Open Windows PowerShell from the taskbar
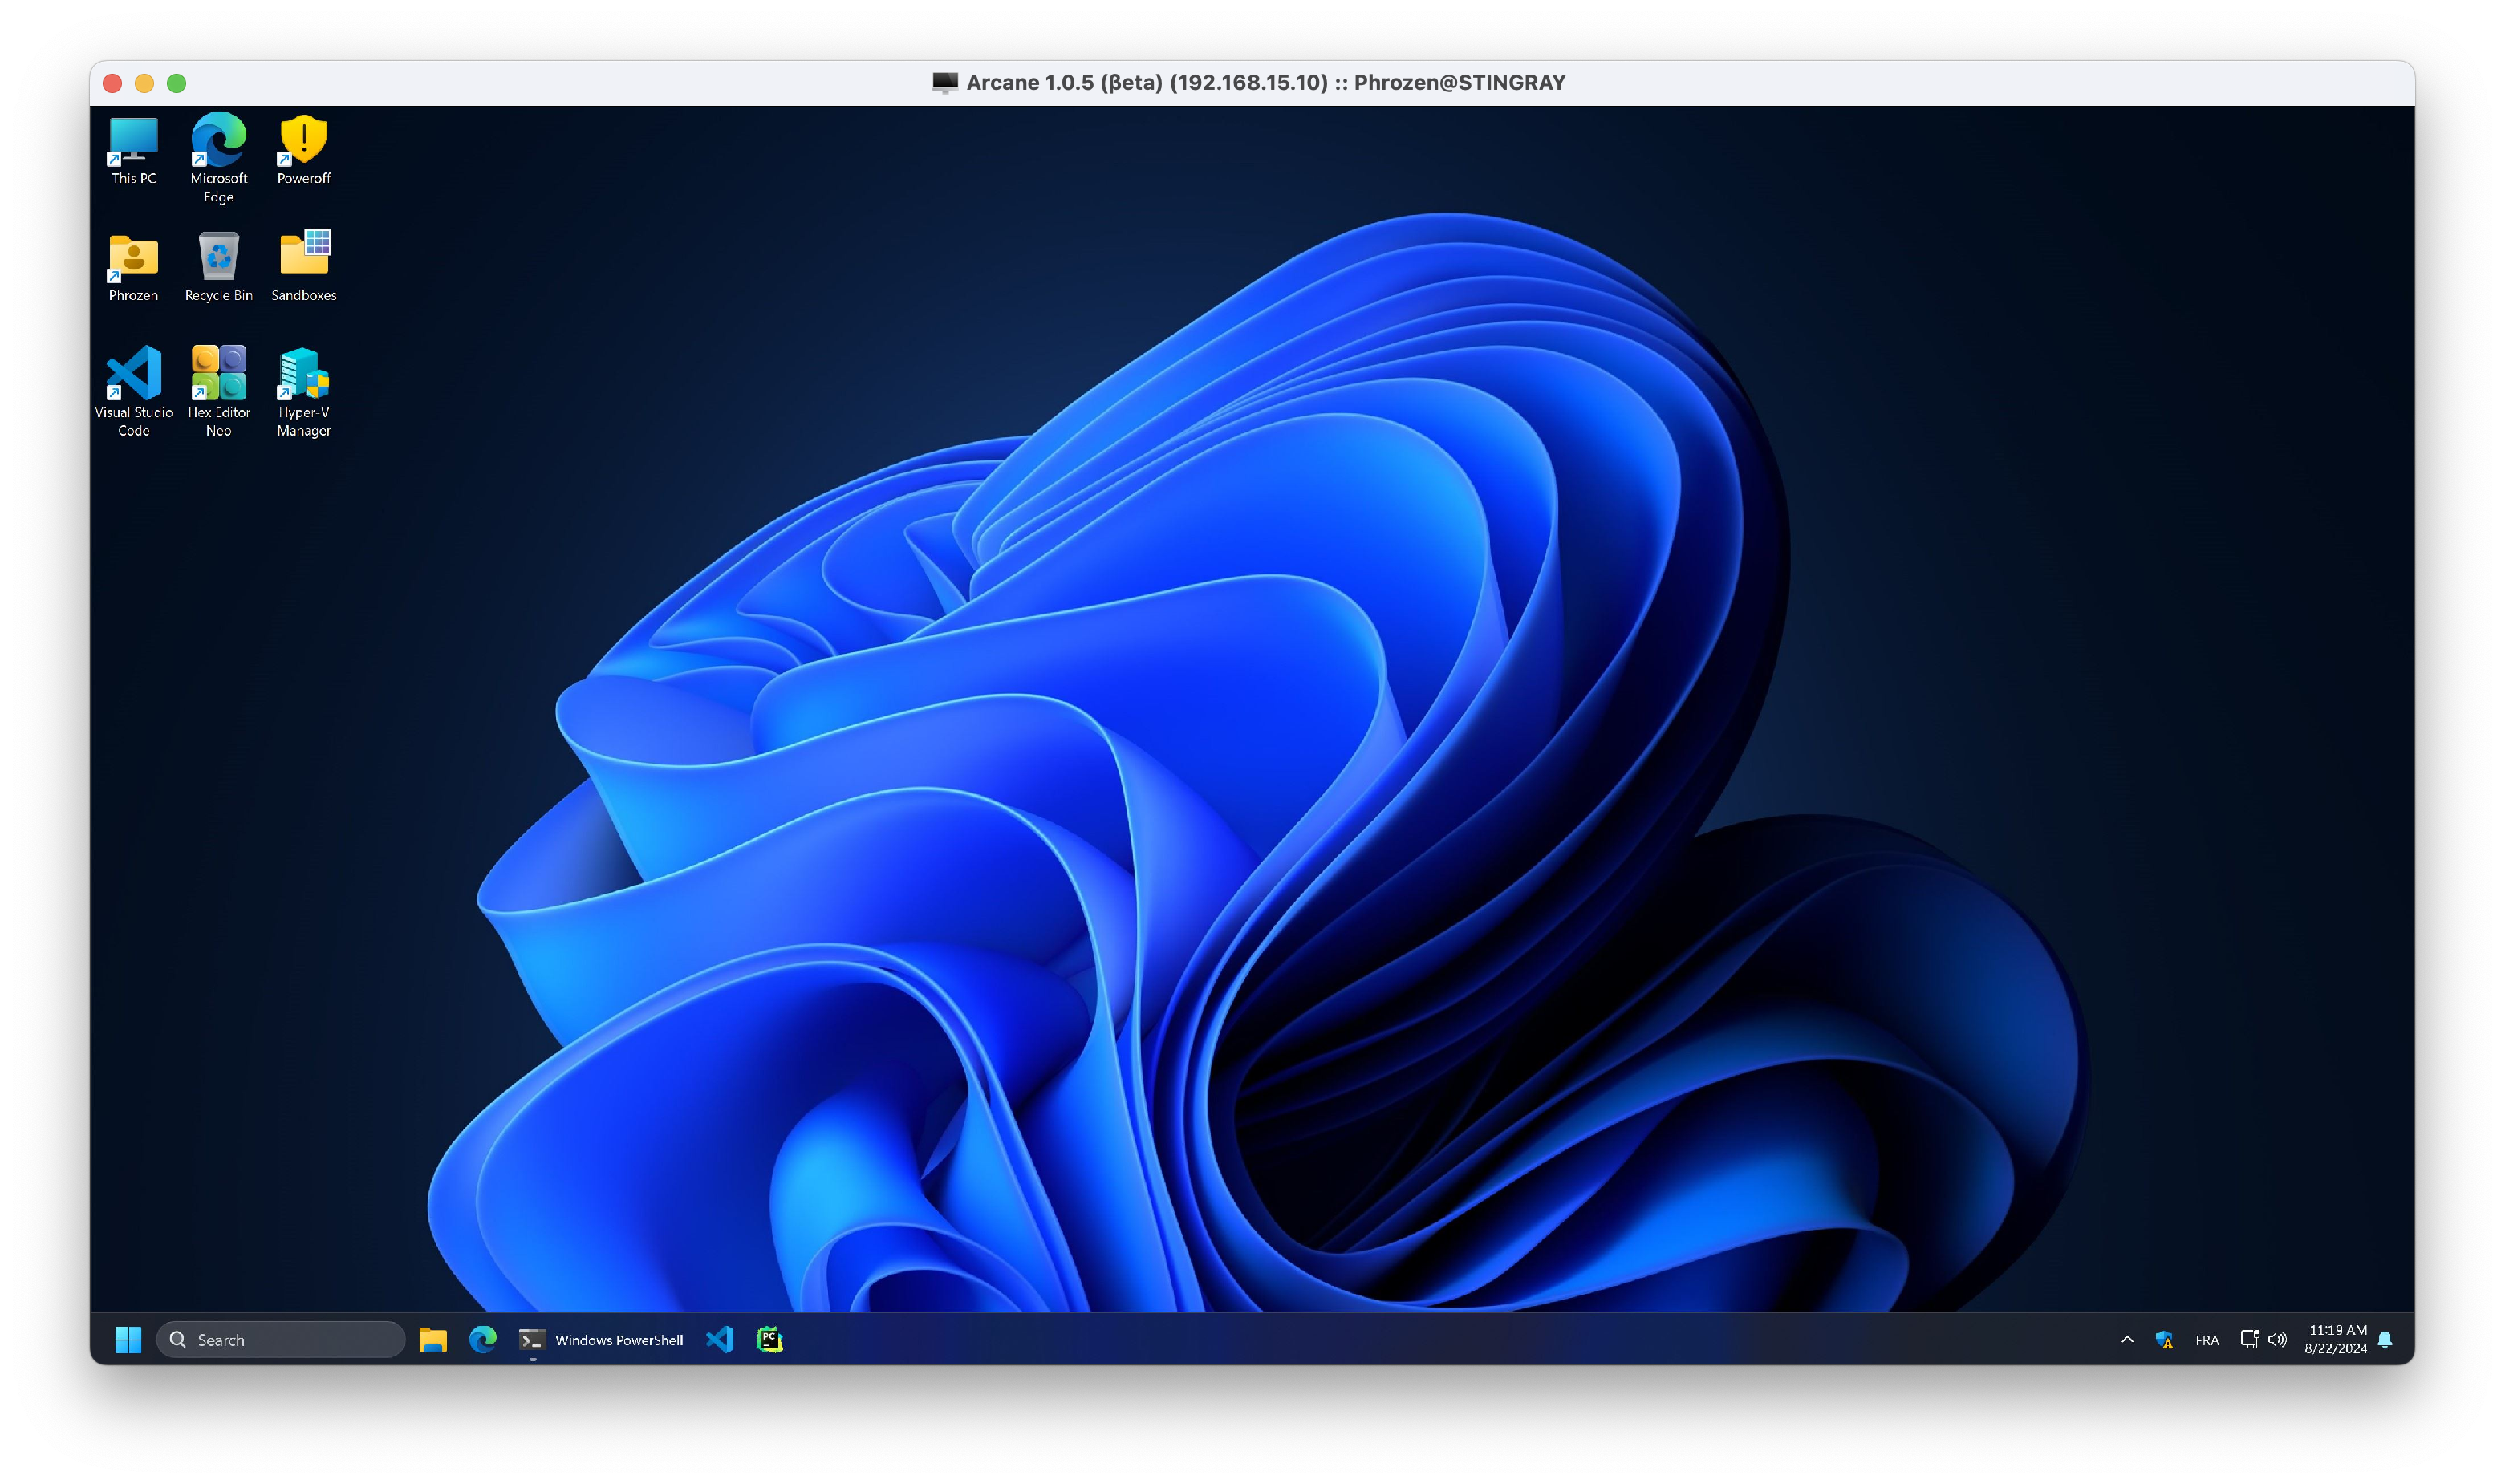Image resolution: width=2505 pixels, height=1484 pixels. [x=531, y=1339]
